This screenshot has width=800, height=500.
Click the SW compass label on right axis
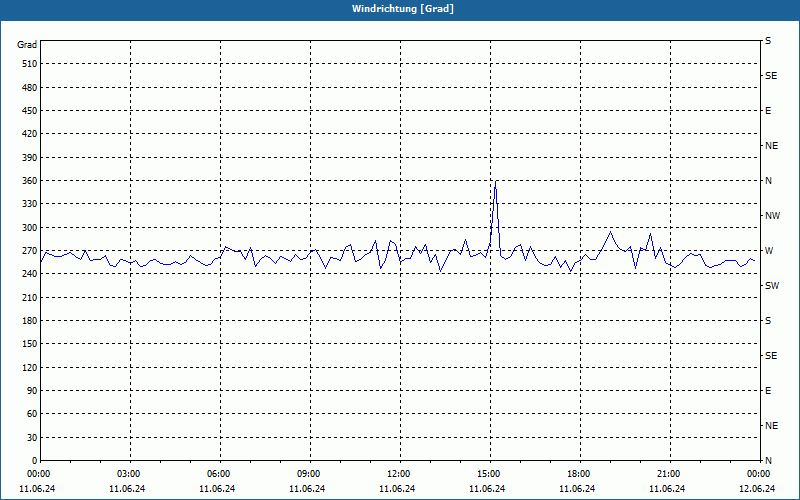pos(772,286)
